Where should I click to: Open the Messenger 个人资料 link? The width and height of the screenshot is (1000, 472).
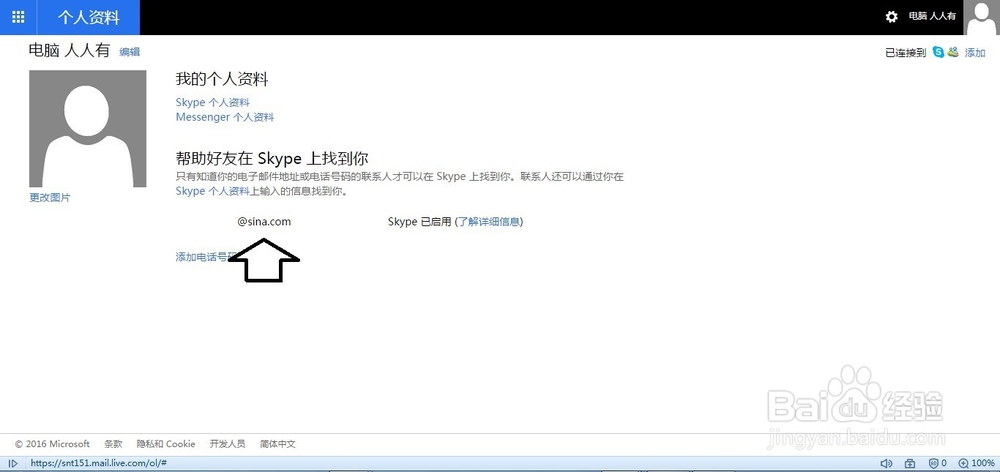pos(224,117)
